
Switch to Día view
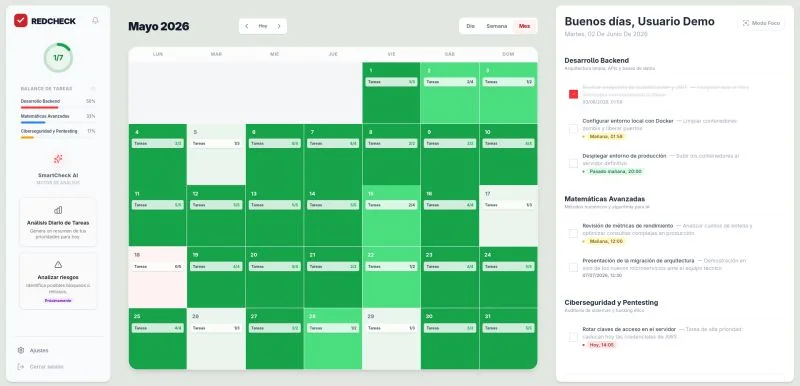[x=470, y=26]
